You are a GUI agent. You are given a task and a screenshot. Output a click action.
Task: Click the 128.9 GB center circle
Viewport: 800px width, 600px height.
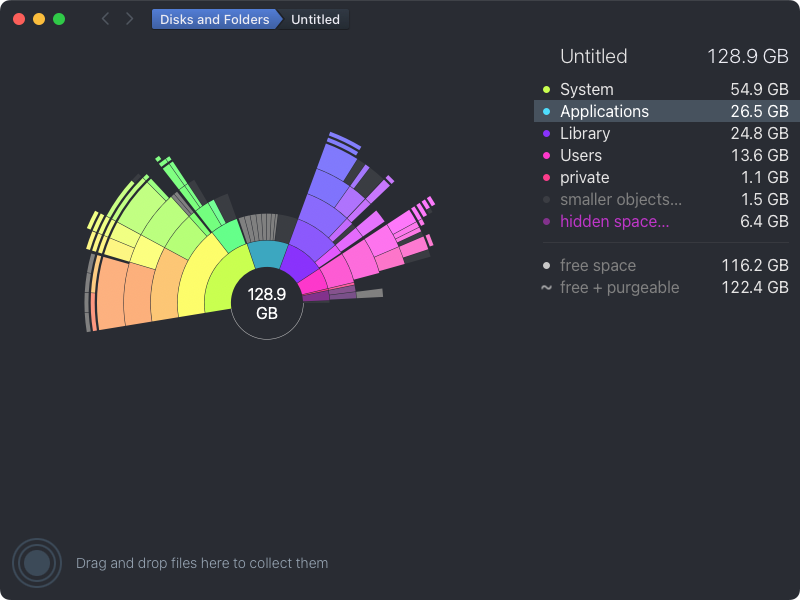point(267,304)
